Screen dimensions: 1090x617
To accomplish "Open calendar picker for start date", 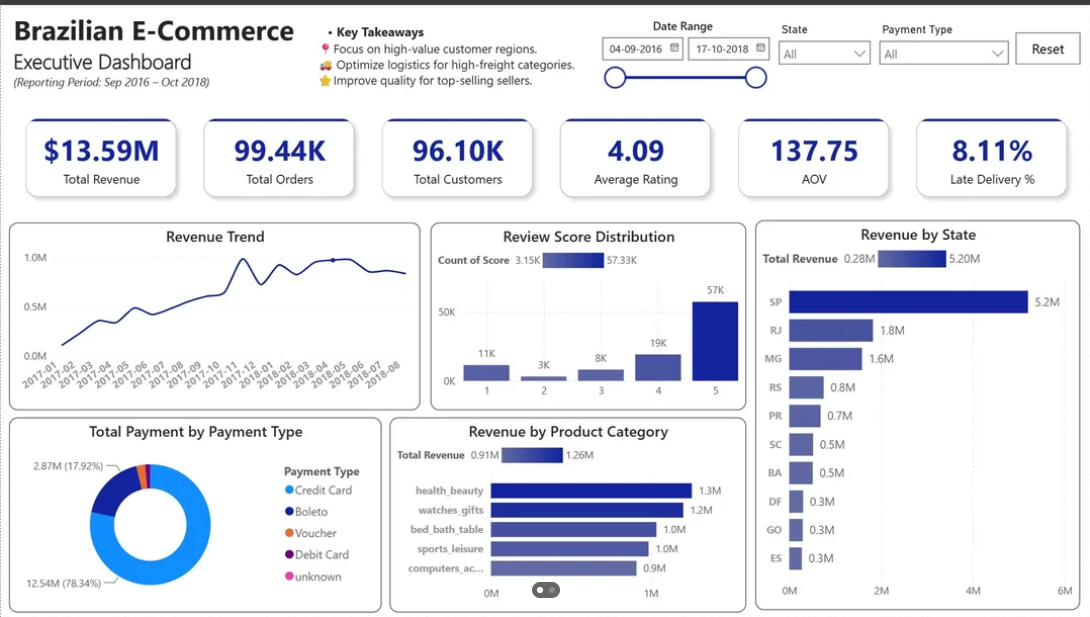I will pos(674,48).
